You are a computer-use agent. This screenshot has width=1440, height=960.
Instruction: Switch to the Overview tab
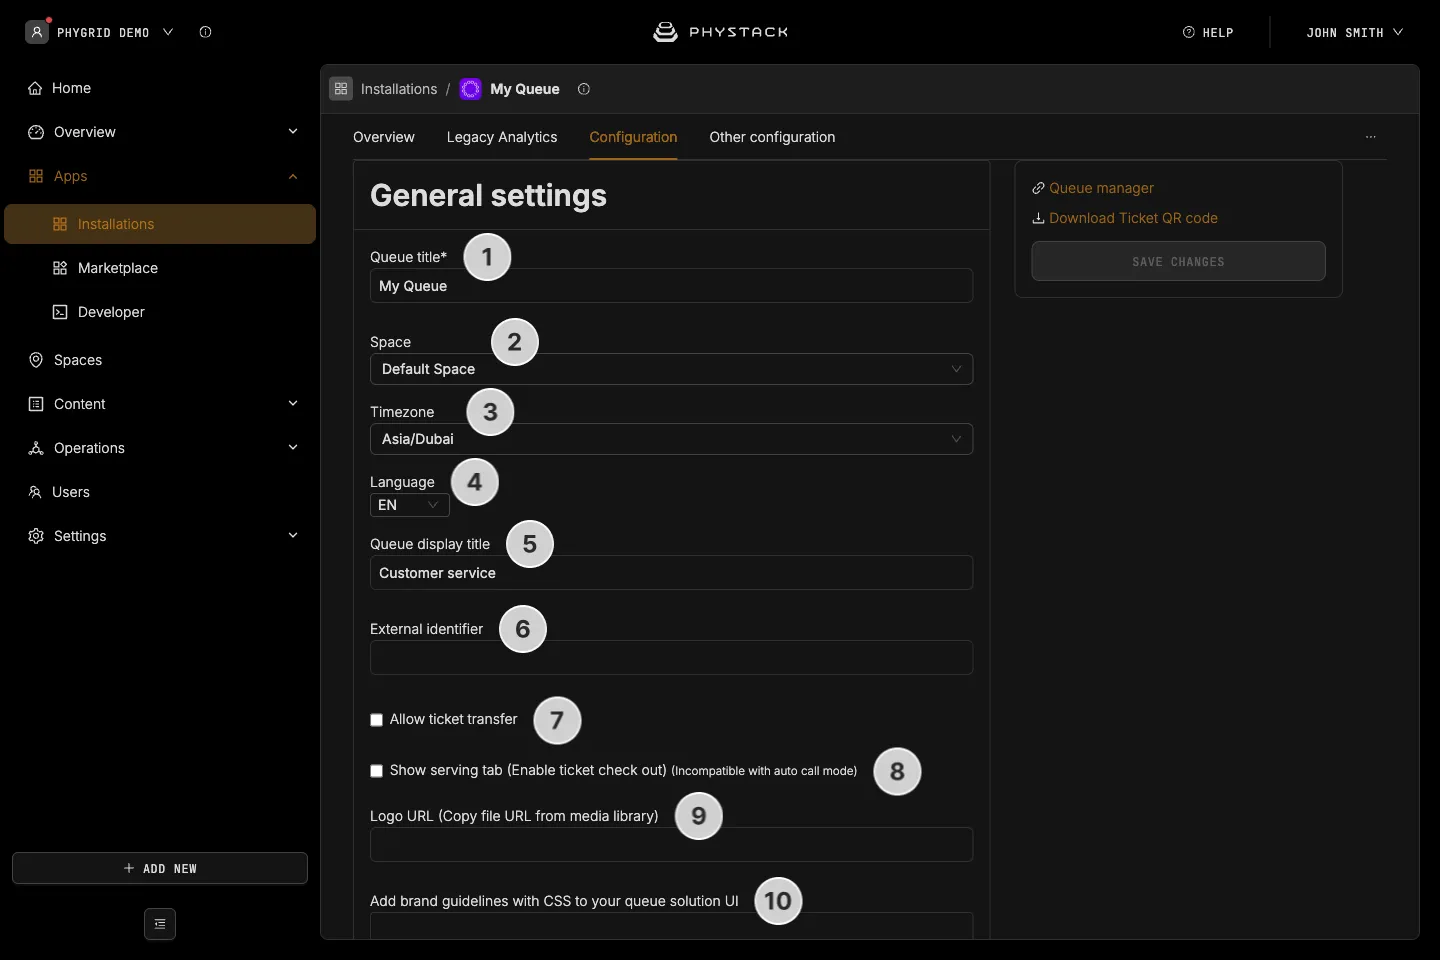[384, 137]
